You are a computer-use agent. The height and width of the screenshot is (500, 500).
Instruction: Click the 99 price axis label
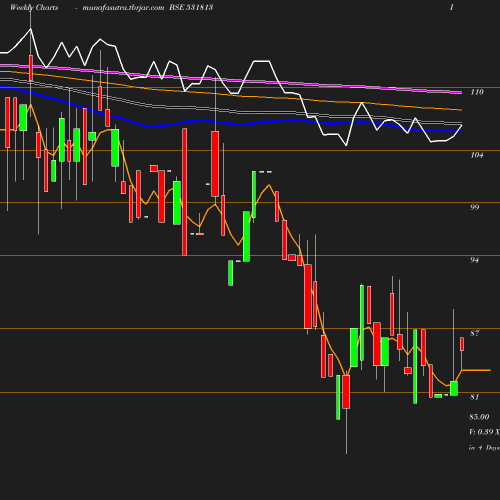click(475, 207)
